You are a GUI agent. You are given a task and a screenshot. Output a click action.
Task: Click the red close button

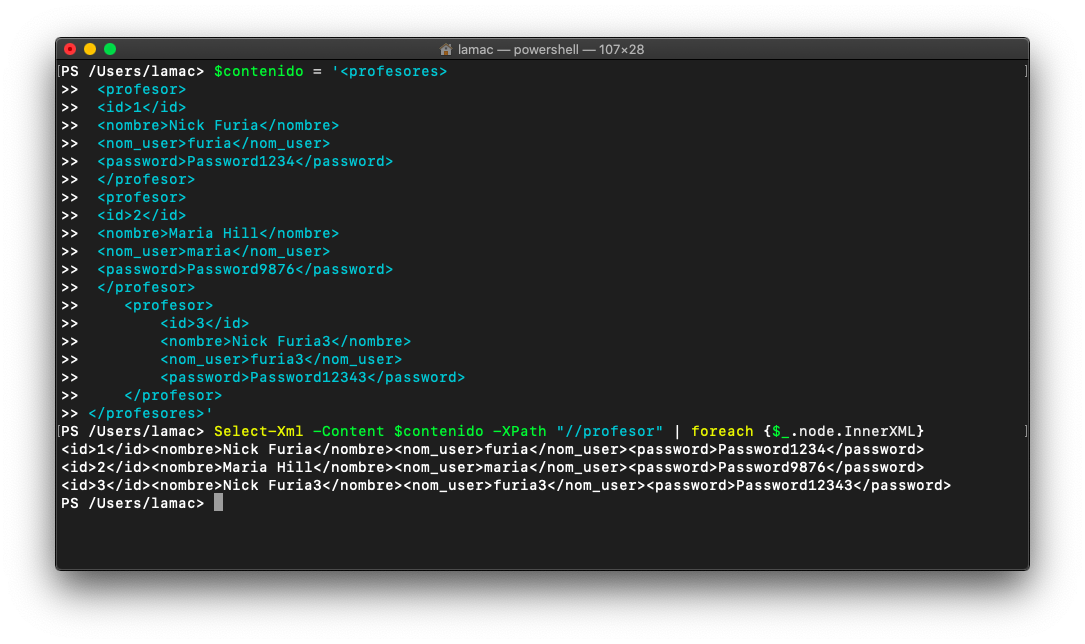(69, 48)
